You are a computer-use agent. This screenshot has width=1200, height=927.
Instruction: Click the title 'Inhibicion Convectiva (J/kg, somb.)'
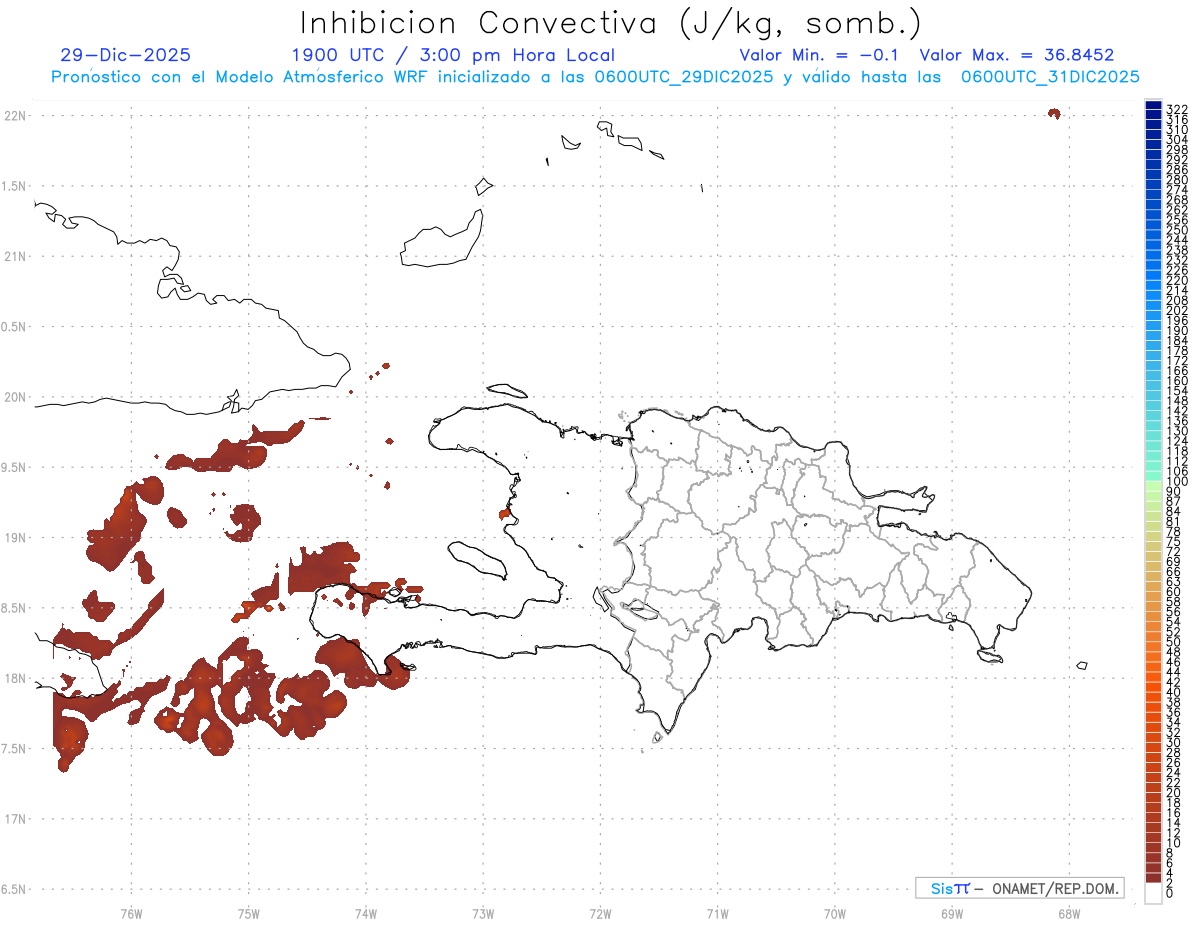coord(611,23)
